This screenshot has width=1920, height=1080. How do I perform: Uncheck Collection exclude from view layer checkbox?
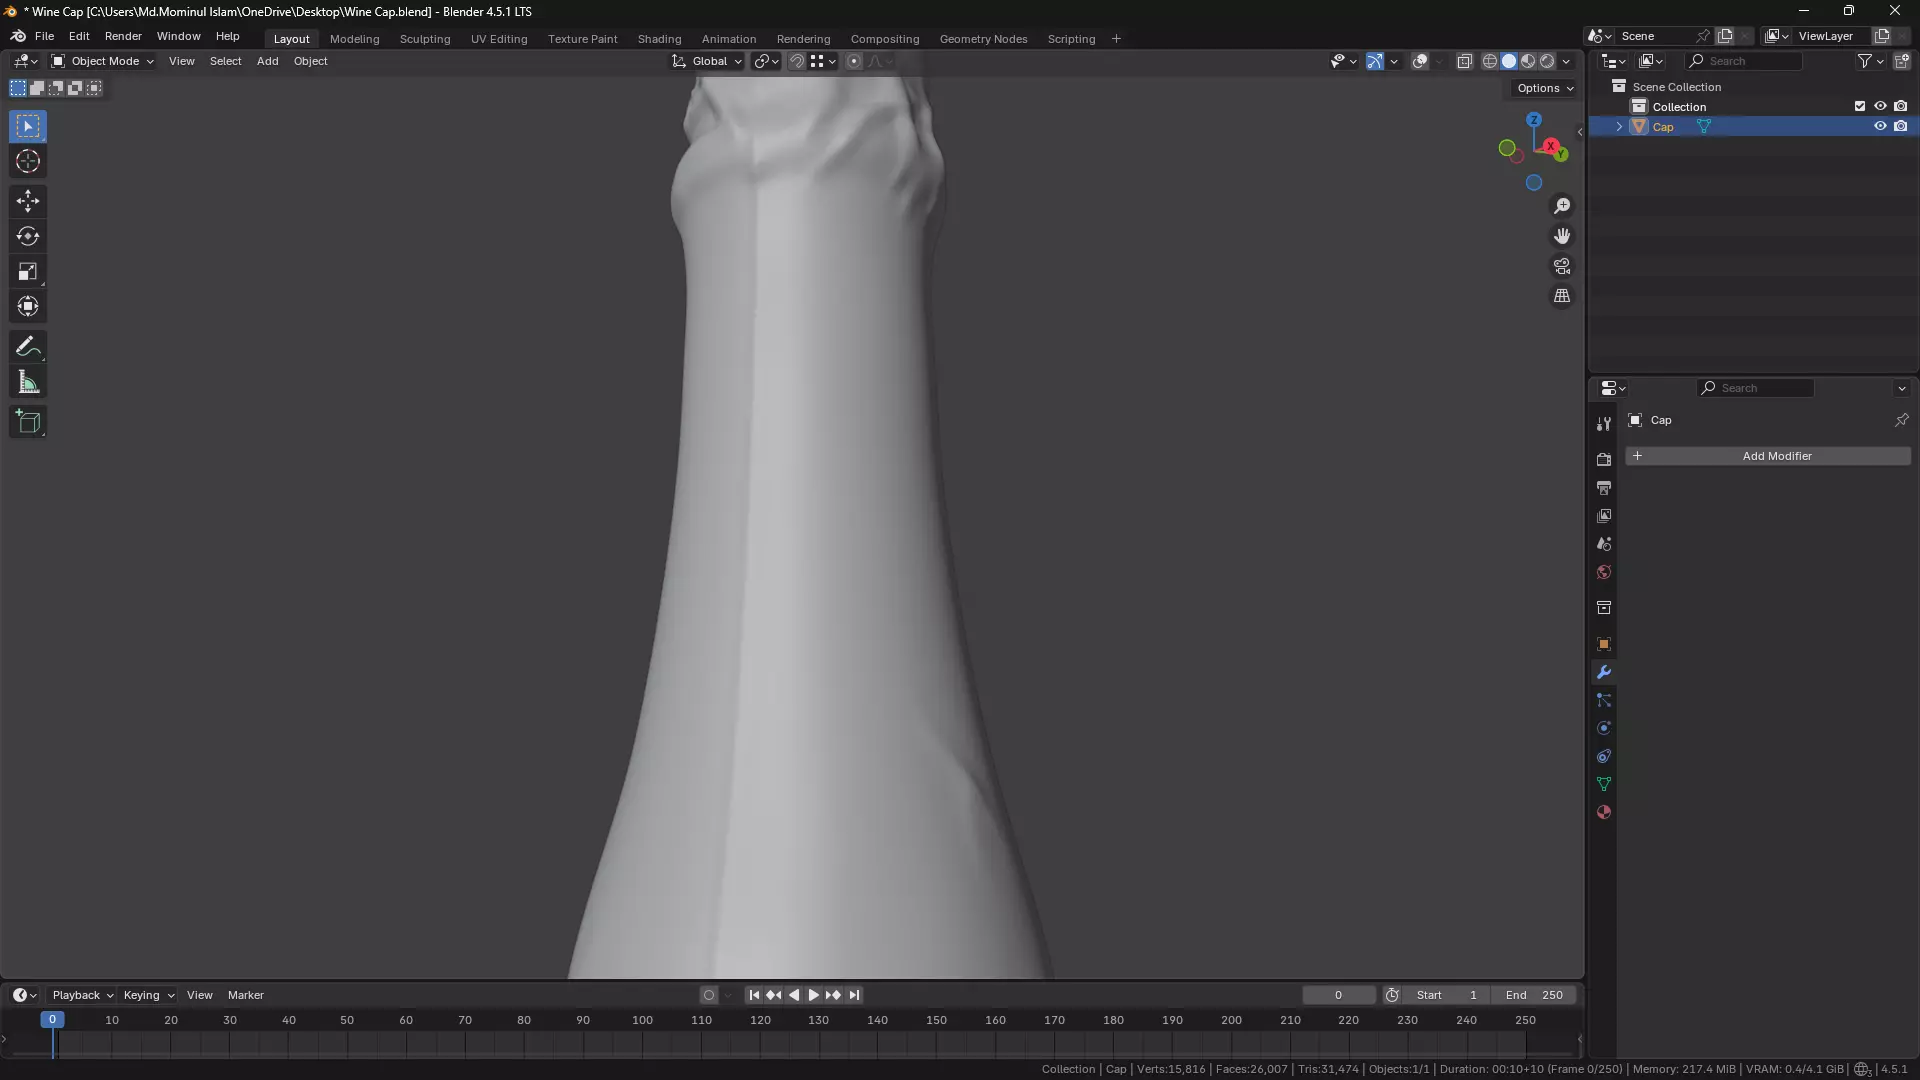1860,106
